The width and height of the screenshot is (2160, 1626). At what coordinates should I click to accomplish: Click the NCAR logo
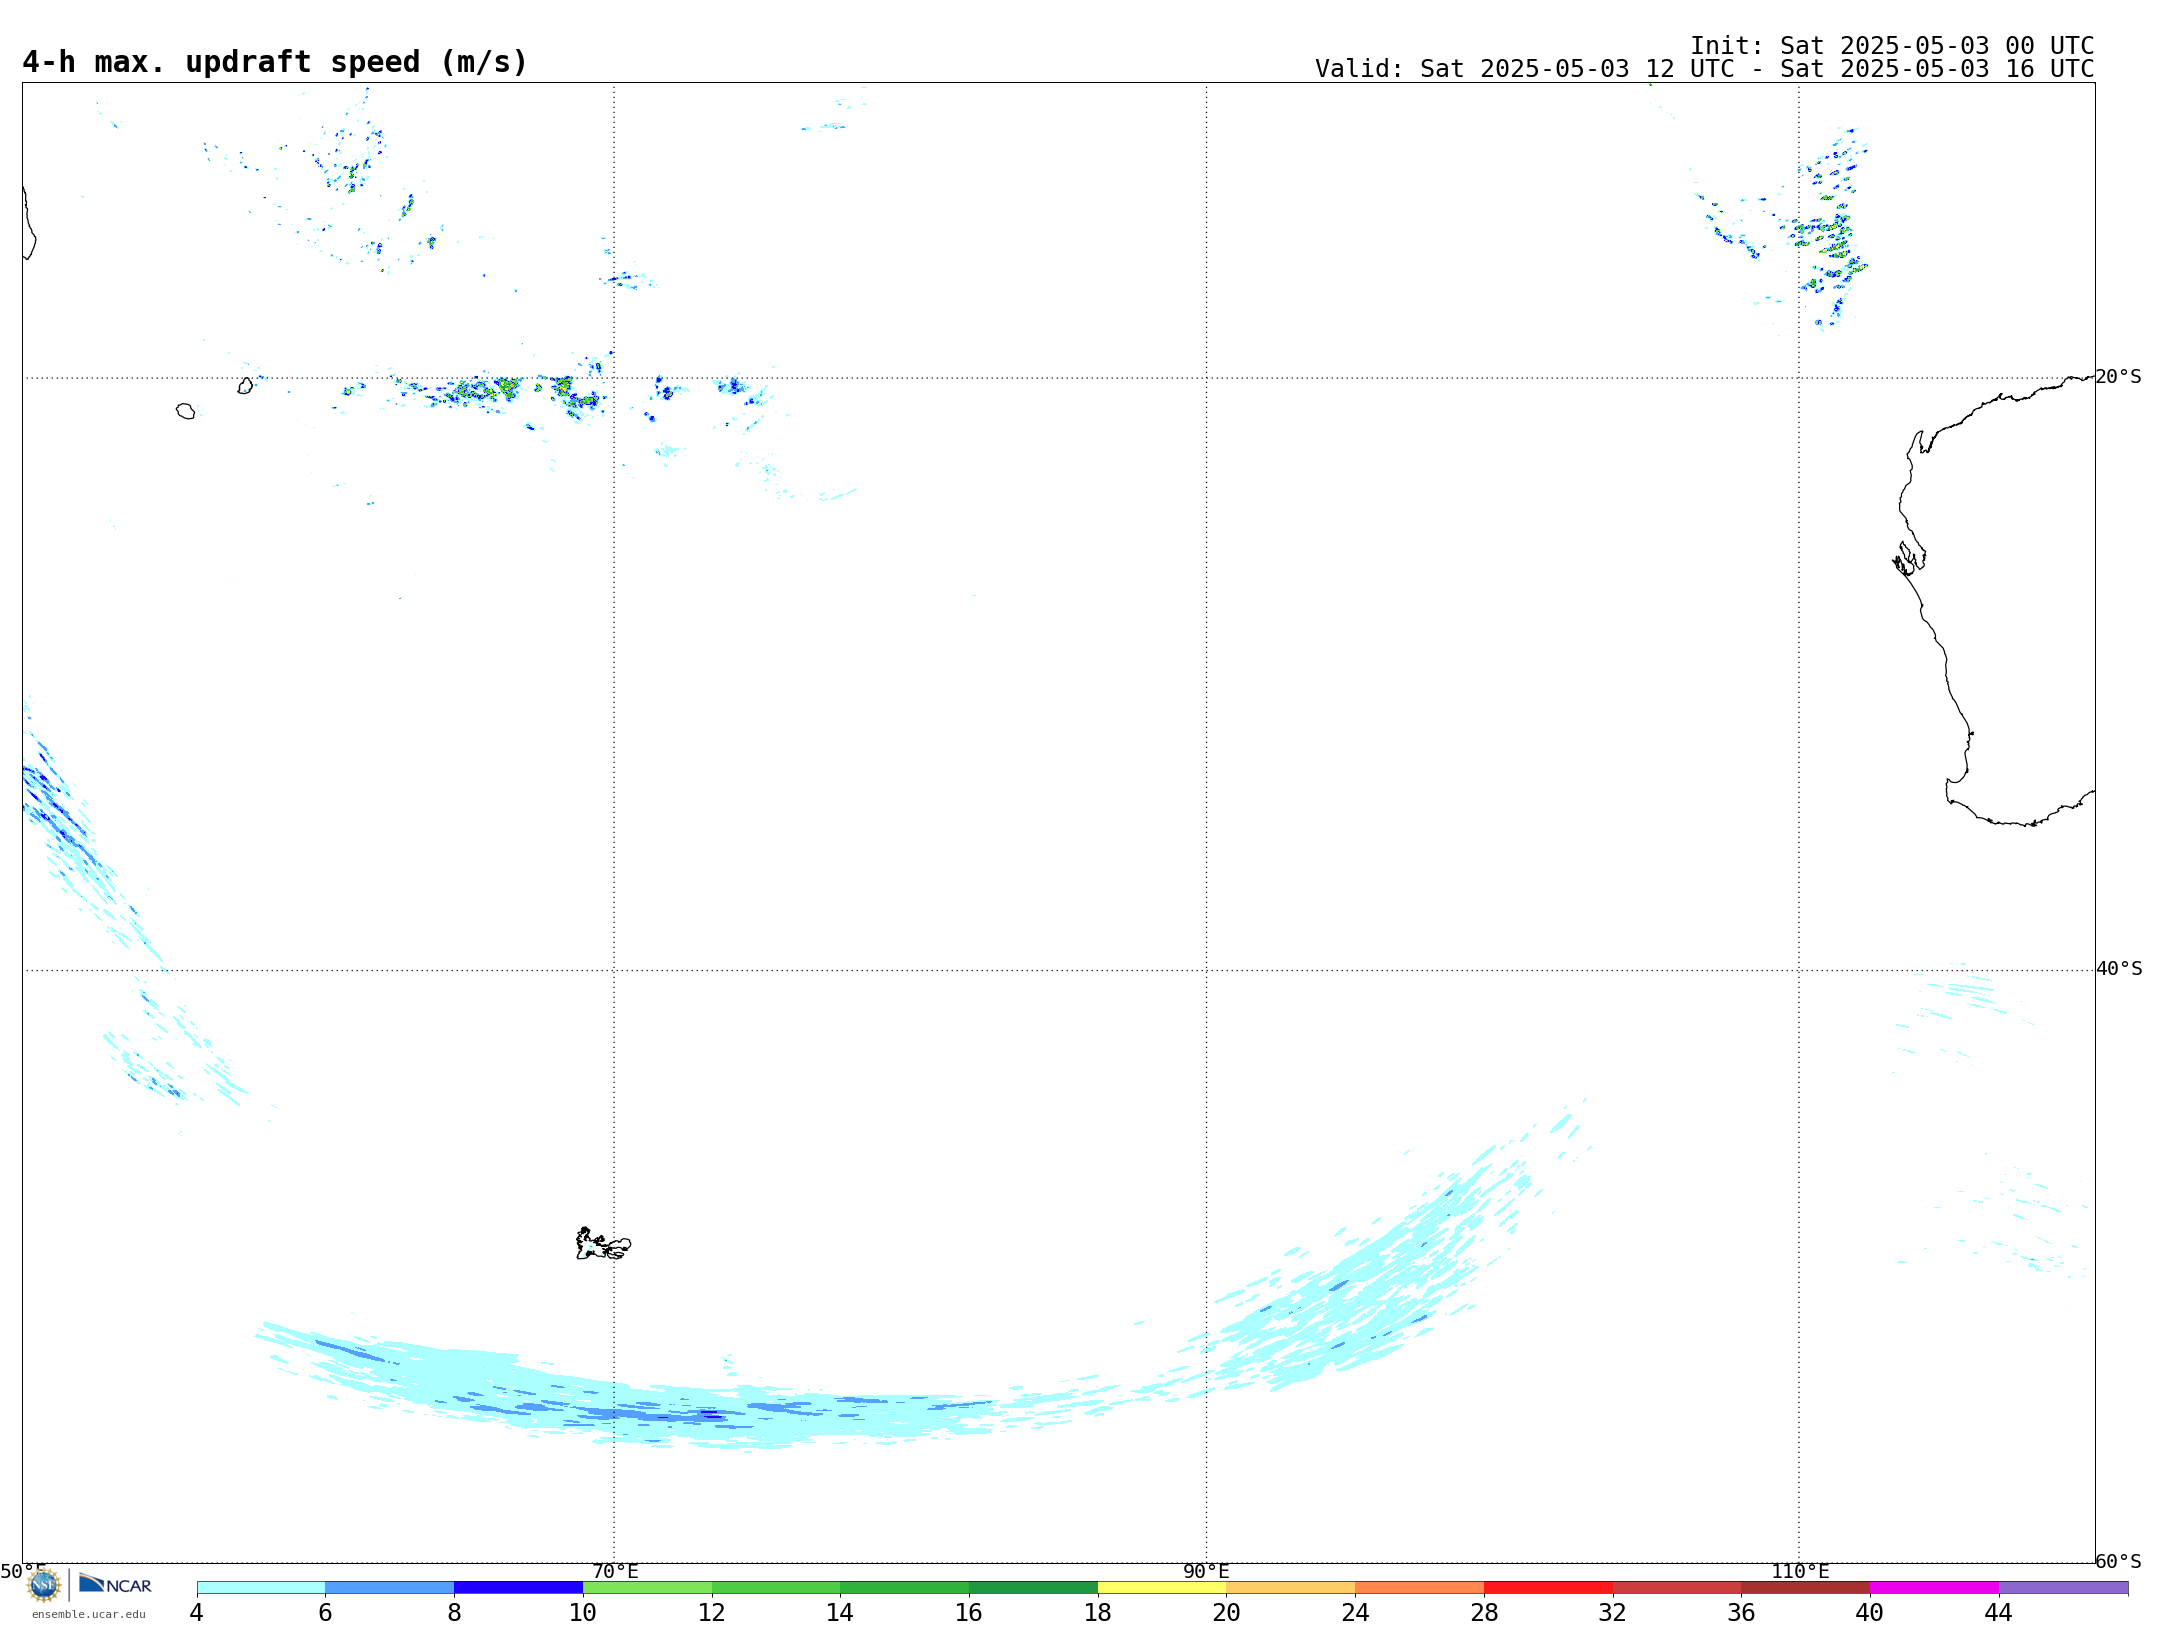115,1584
